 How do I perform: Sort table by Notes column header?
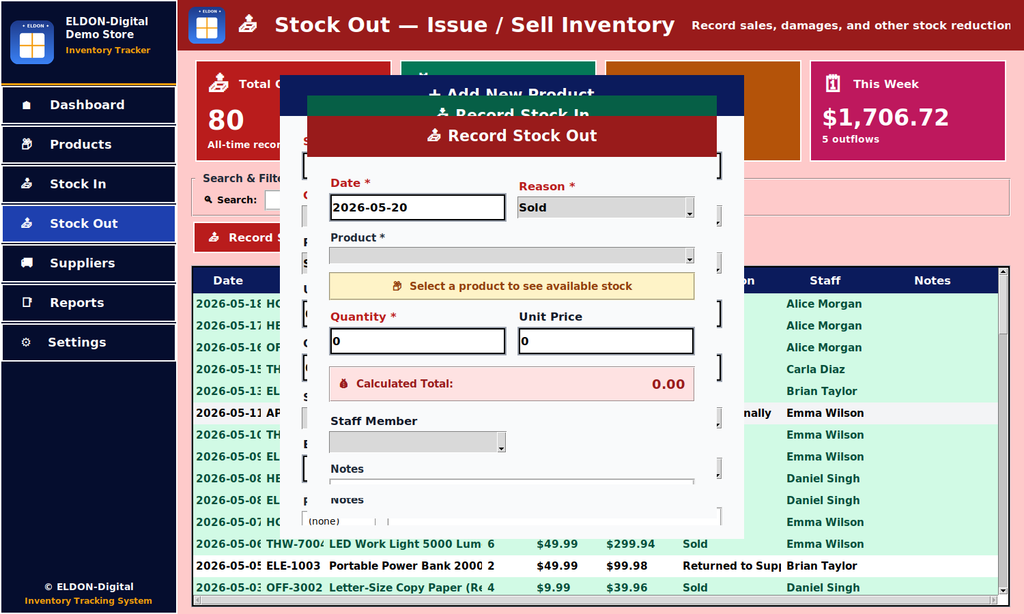tap(932, 280)
